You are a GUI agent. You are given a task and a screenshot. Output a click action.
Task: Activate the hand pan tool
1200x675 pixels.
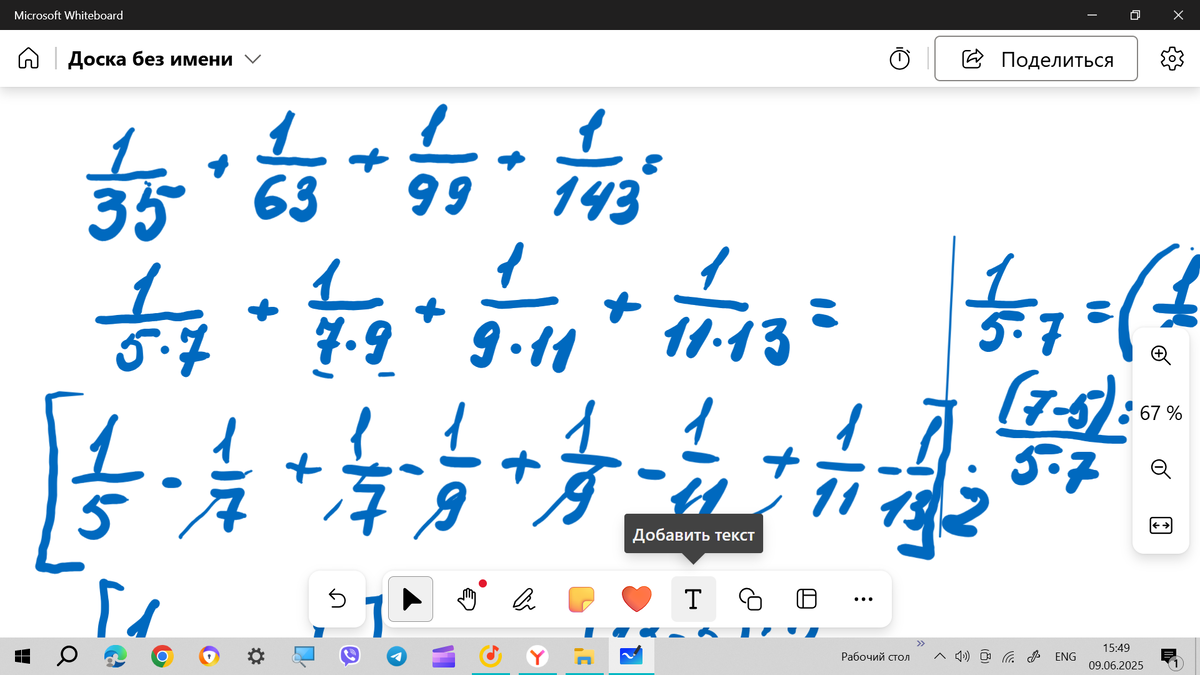[467, 599]
